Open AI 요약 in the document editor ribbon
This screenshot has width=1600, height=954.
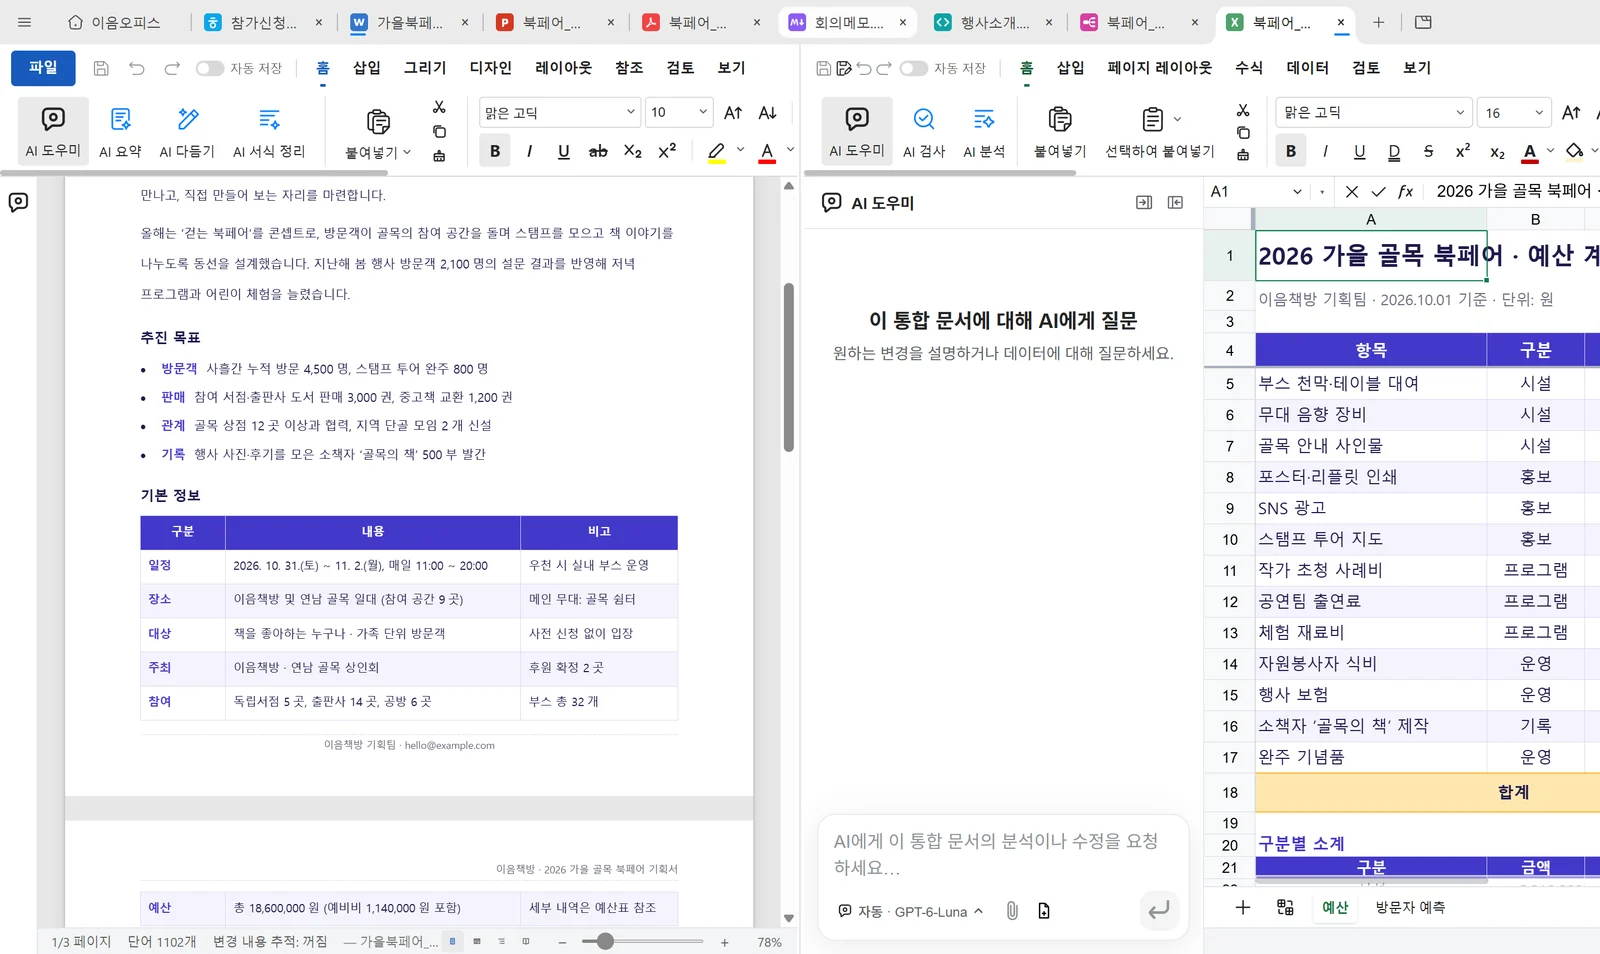pos(120,131)
